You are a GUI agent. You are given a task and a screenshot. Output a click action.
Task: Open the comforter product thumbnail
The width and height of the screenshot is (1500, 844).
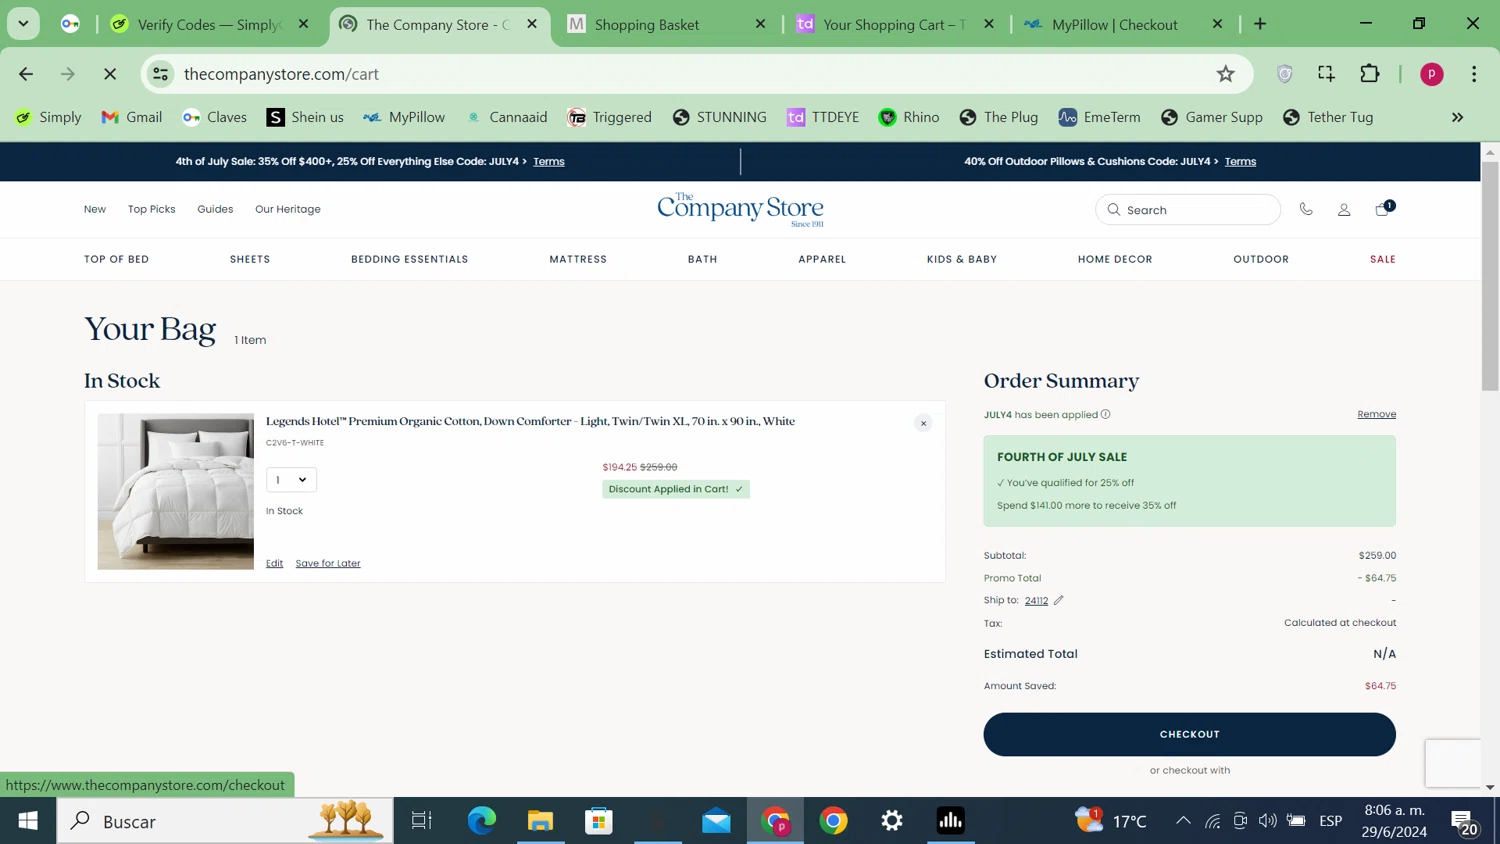[x=176, y=492]
